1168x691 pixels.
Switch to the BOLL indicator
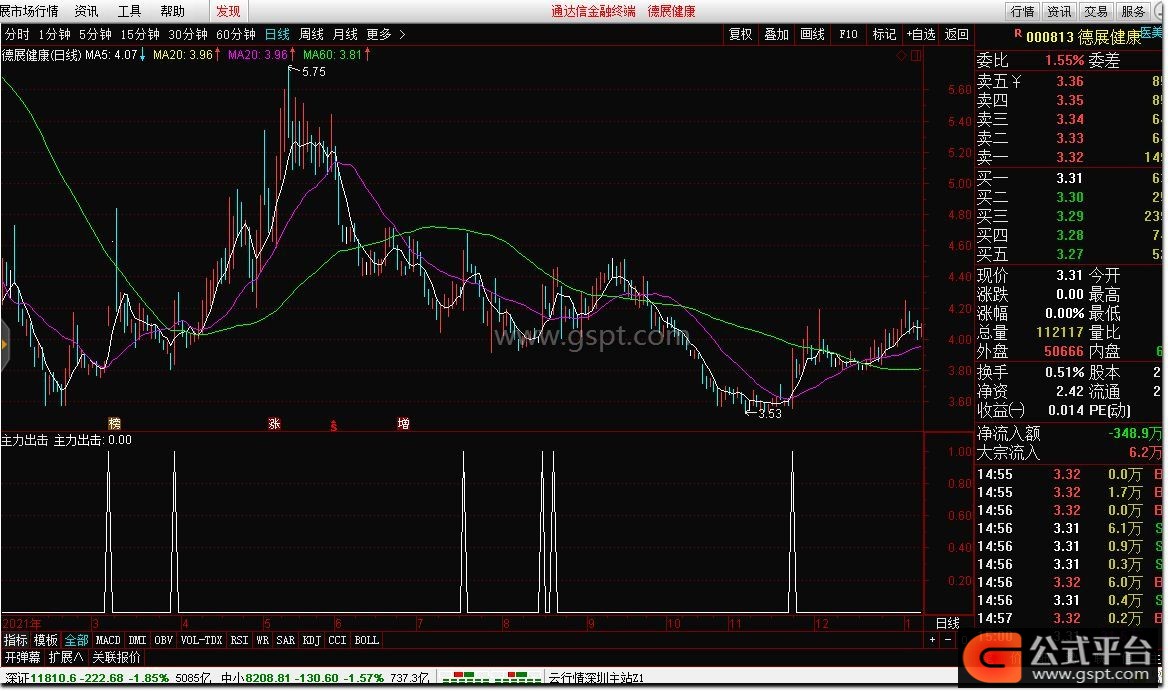366,640
